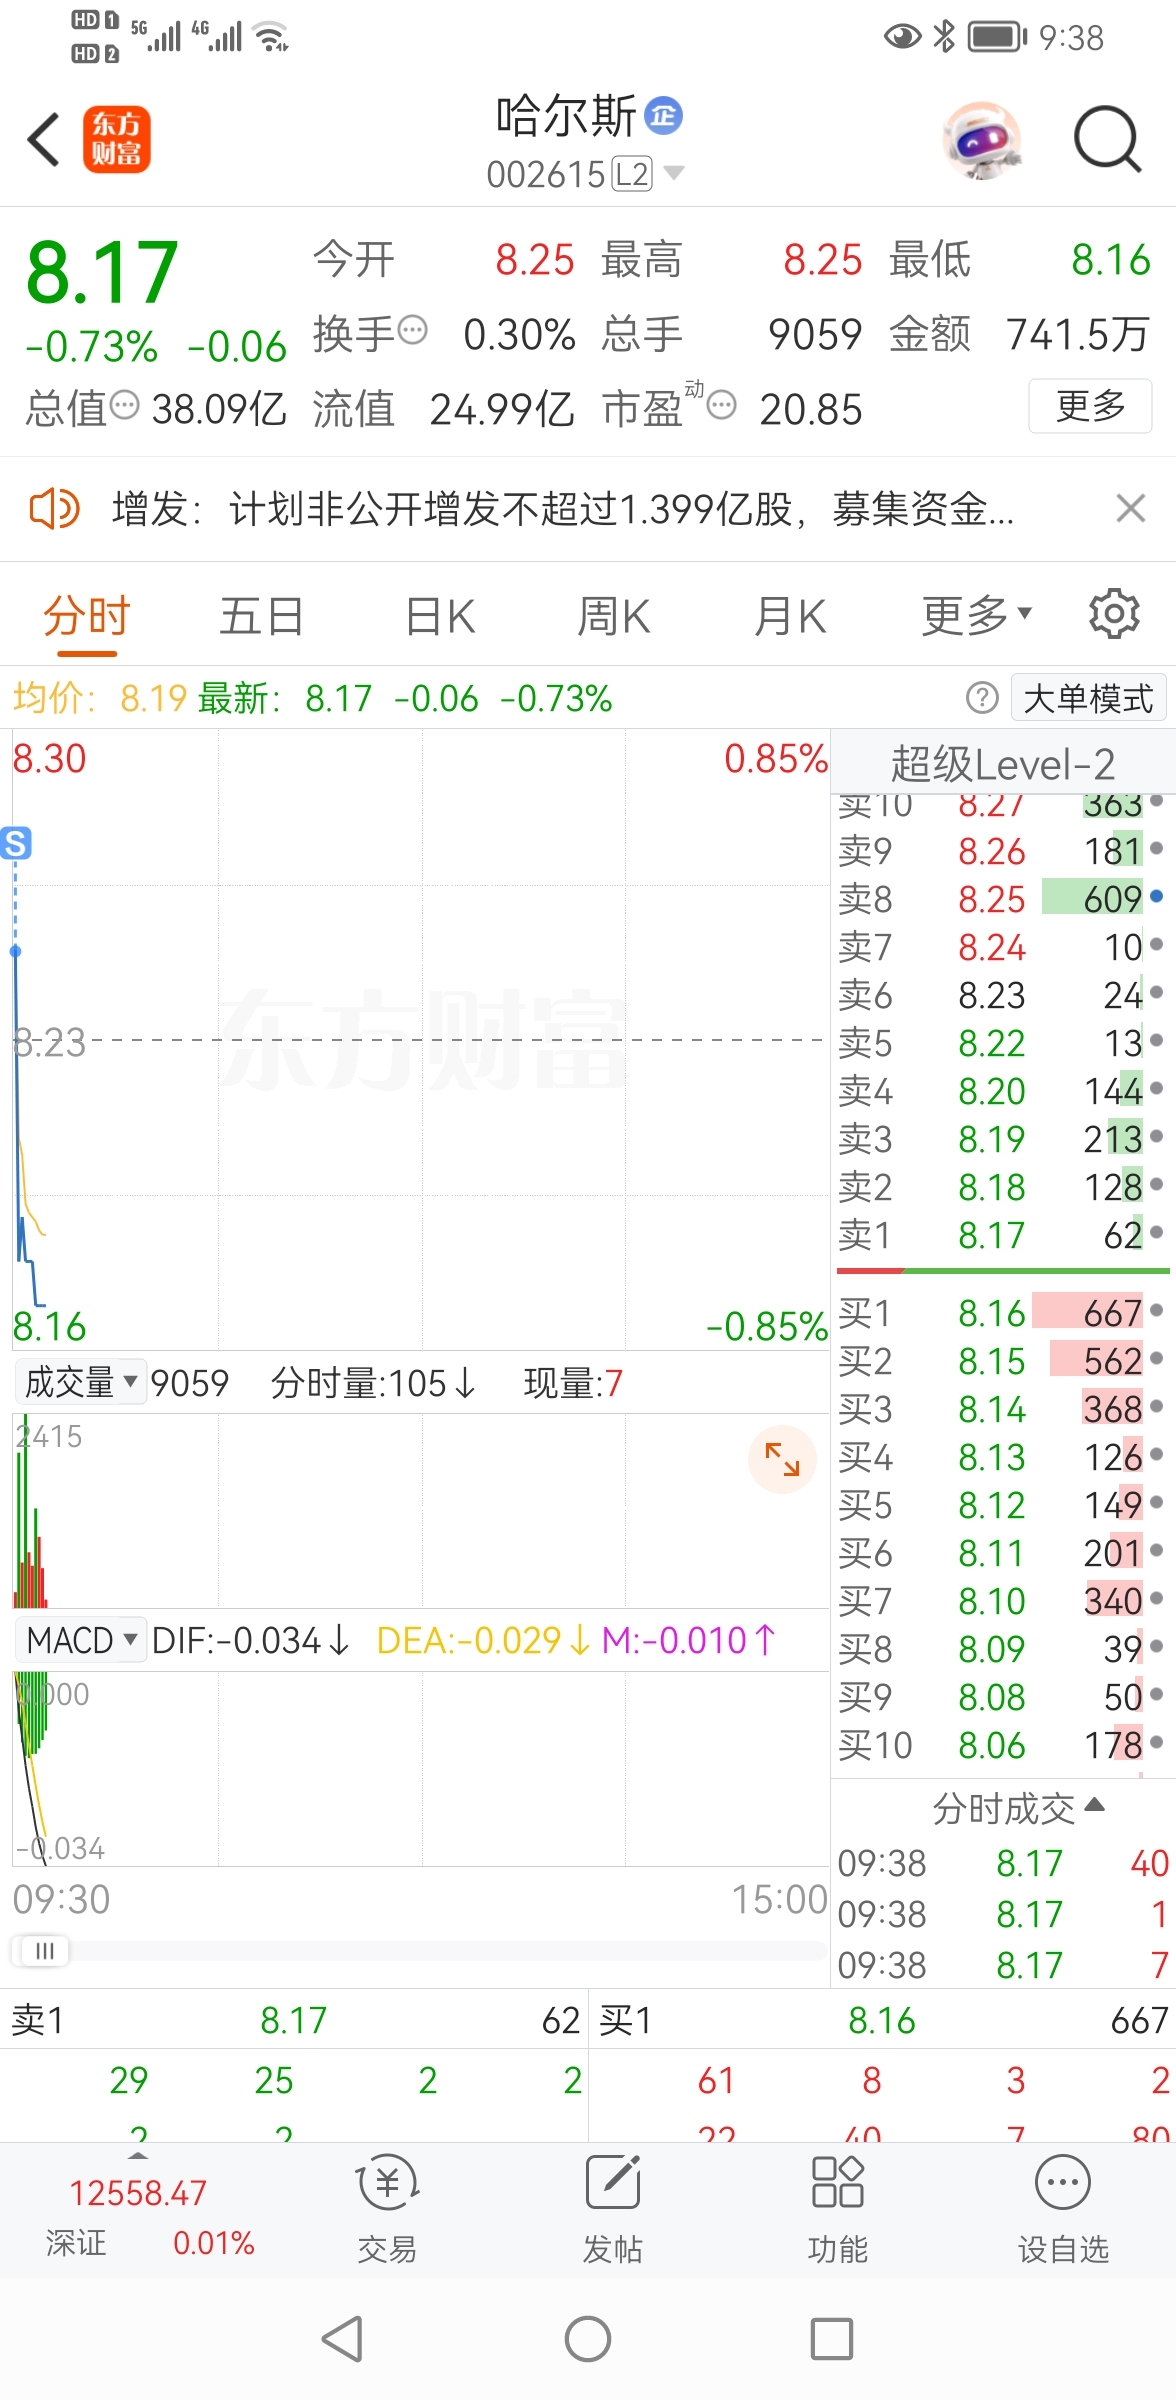The height and width of the screenshot is (2400, 1176).
Task: Expand the index ticker up arrow
Action: pyautogui.click(x=138, y=2155)
